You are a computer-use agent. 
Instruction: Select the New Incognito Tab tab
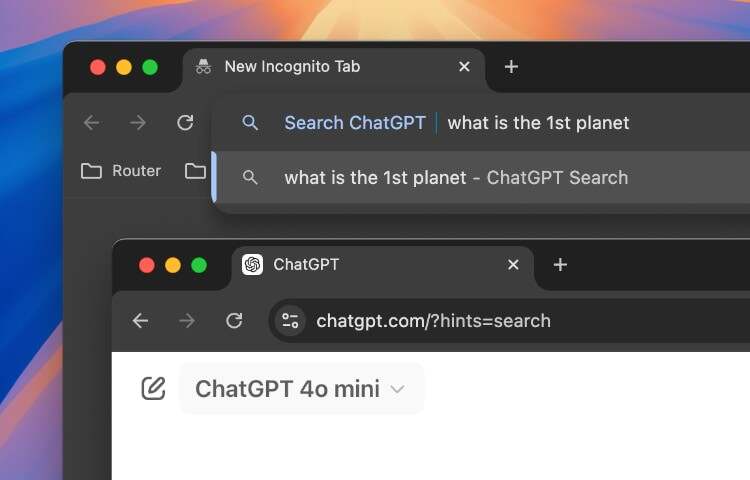coord(320,67)
